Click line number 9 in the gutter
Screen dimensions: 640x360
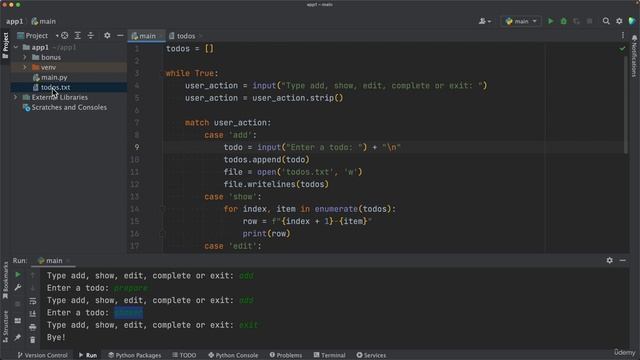[137, 147]
